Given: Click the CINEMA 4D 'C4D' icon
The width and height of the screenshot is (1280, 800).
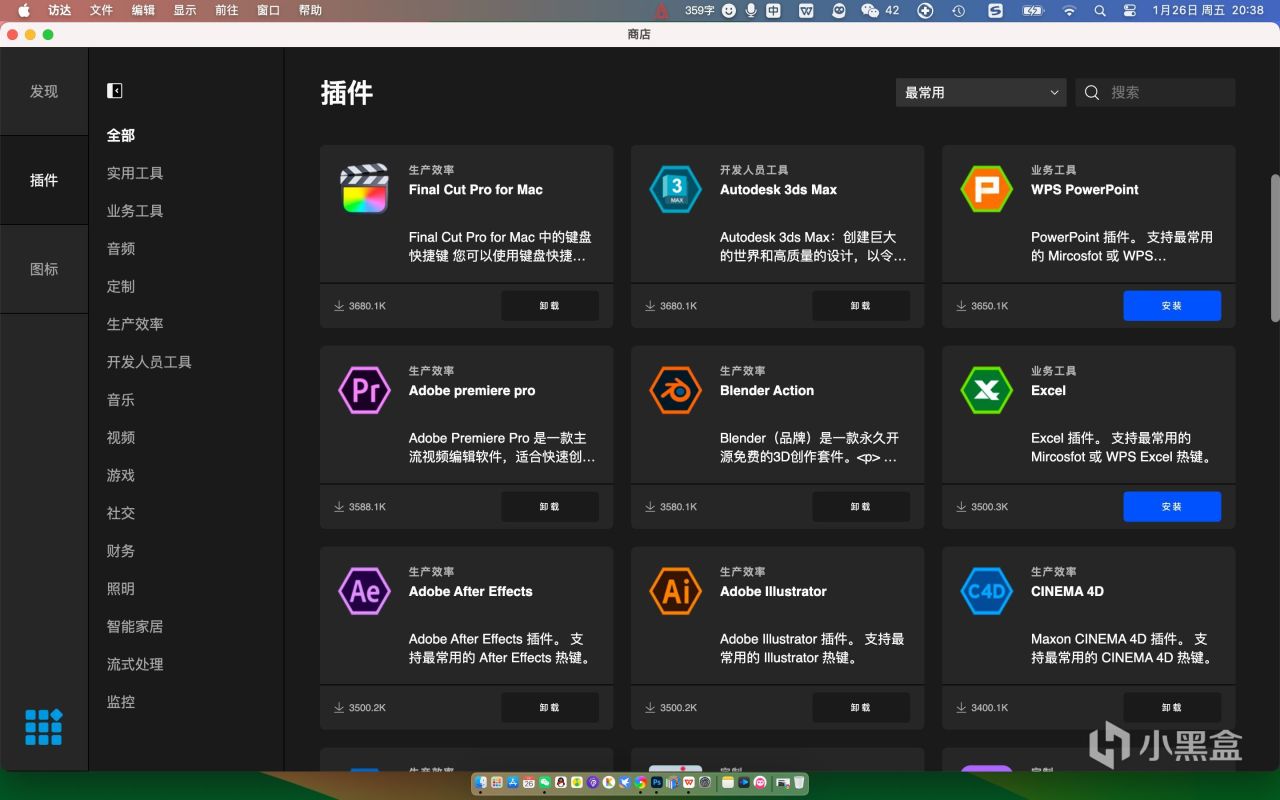Looking at the screenshot, I should pyautogui.click(x=987, y=591).
